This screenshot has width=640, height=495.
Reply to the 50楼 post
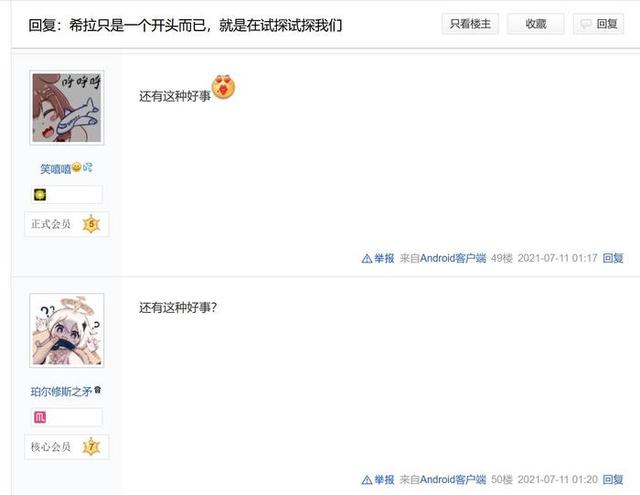click(613, 479)
